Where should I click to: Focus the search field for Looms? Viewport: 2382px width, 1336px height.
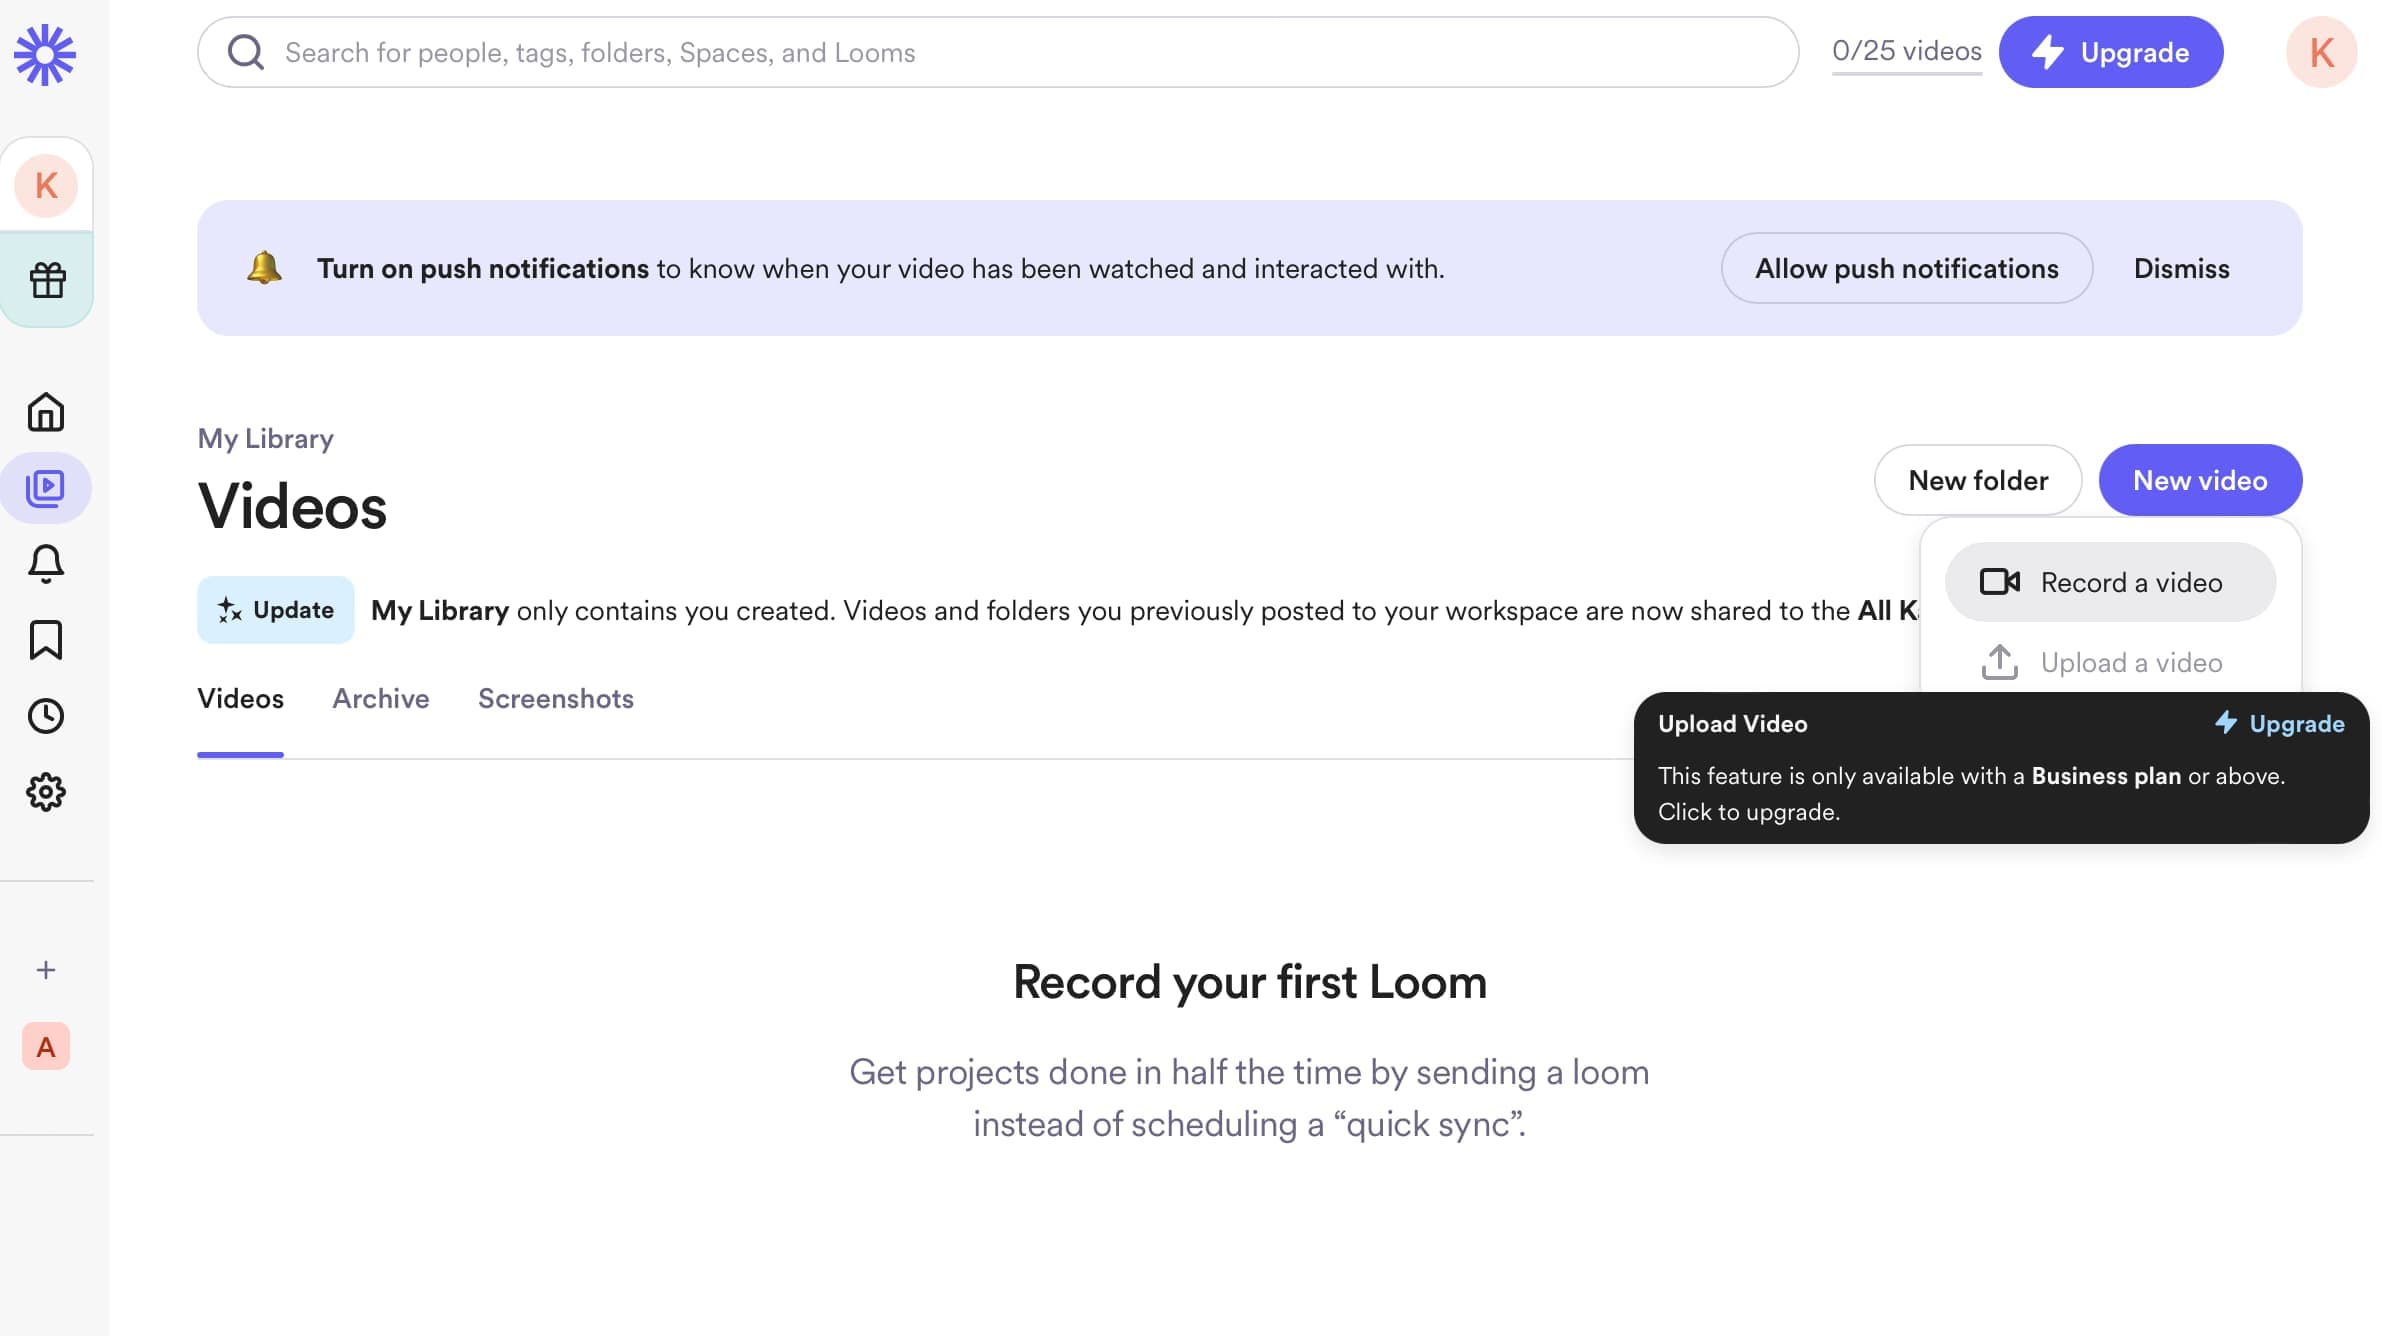(x=1000, y=52)
